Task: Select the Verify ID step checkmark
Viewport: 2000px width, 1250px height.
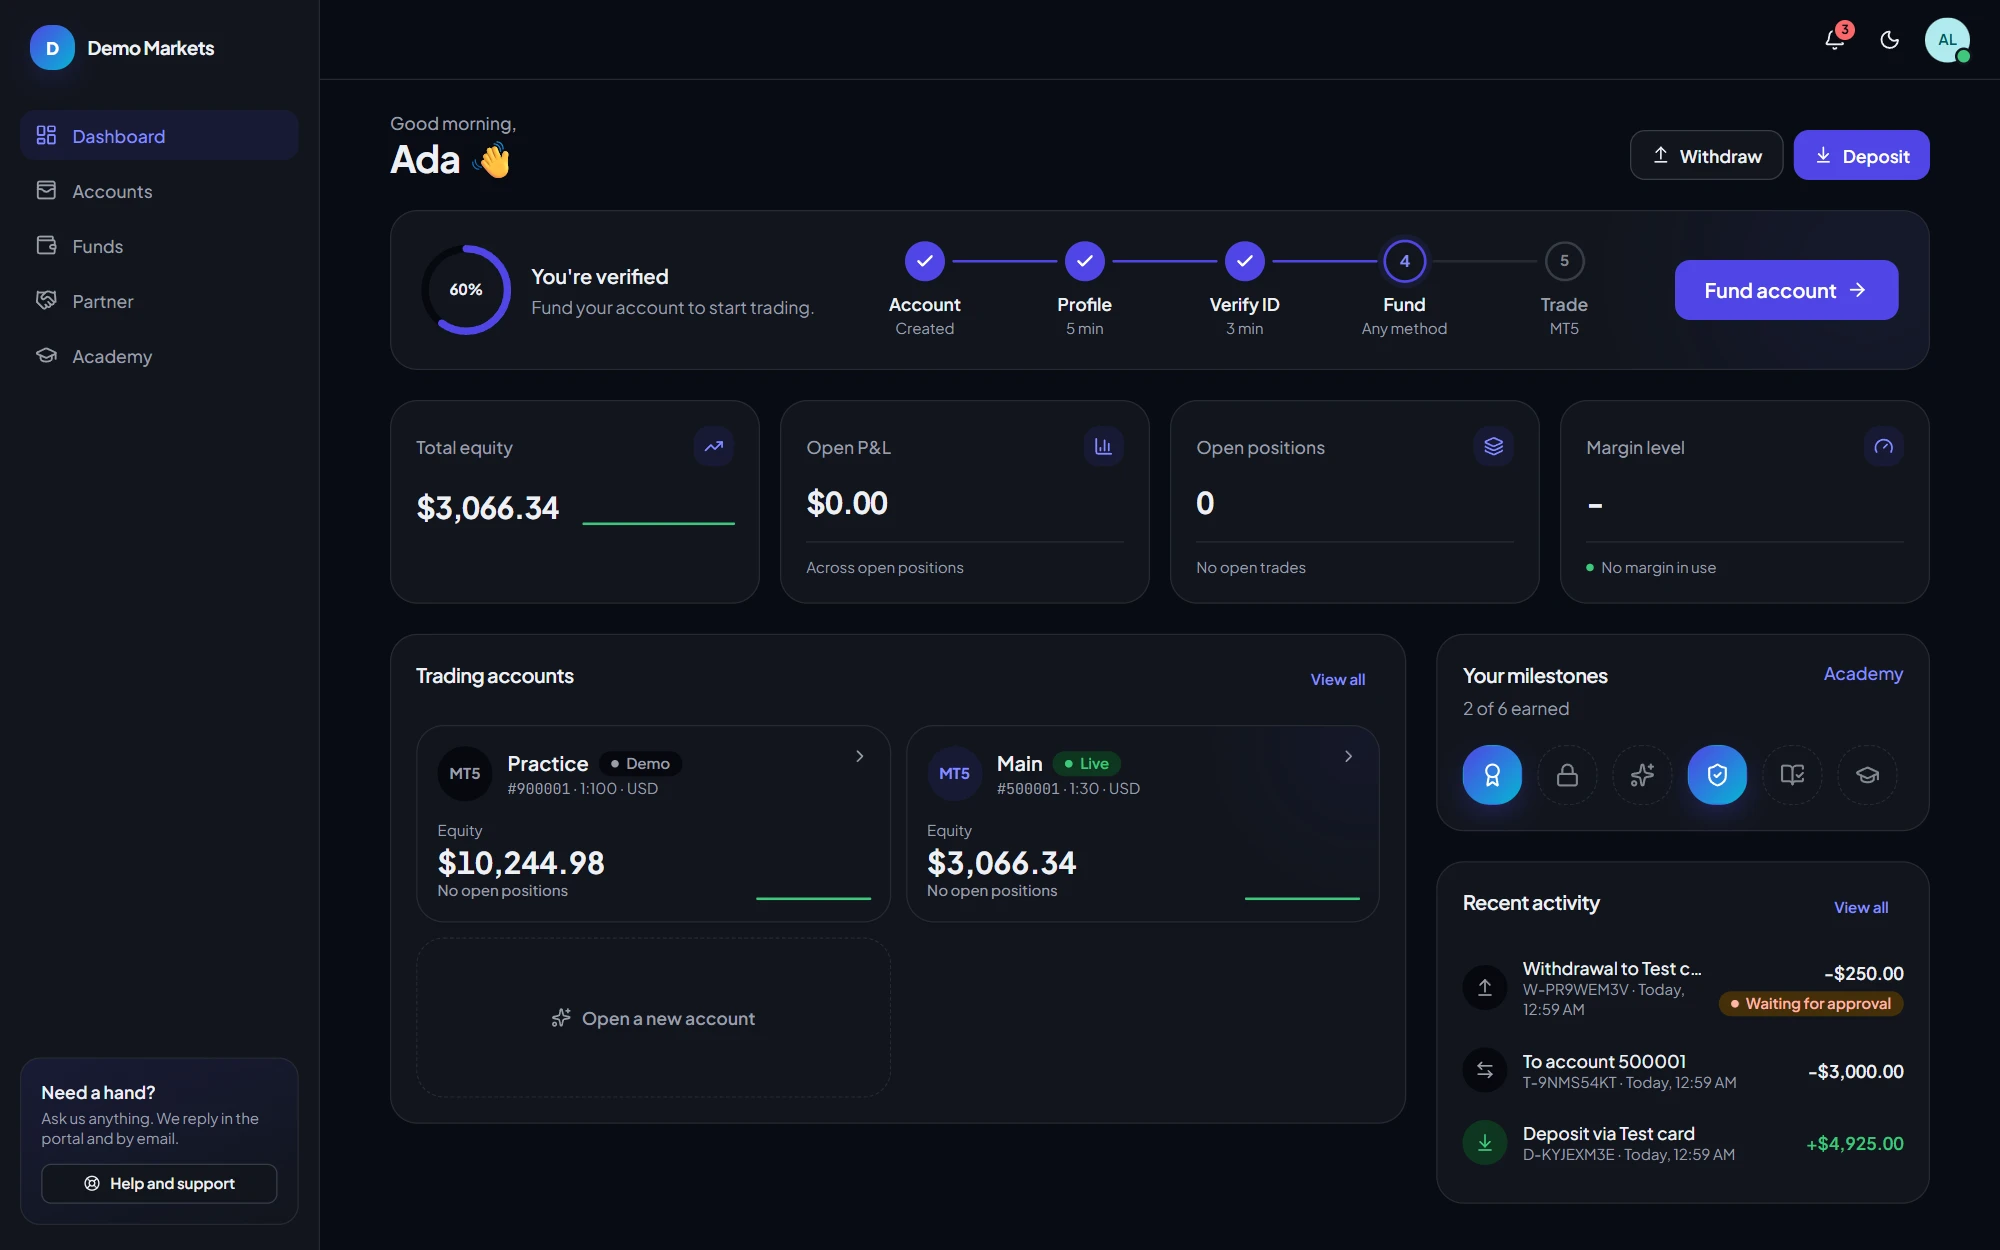Action: pos(1245,261)
